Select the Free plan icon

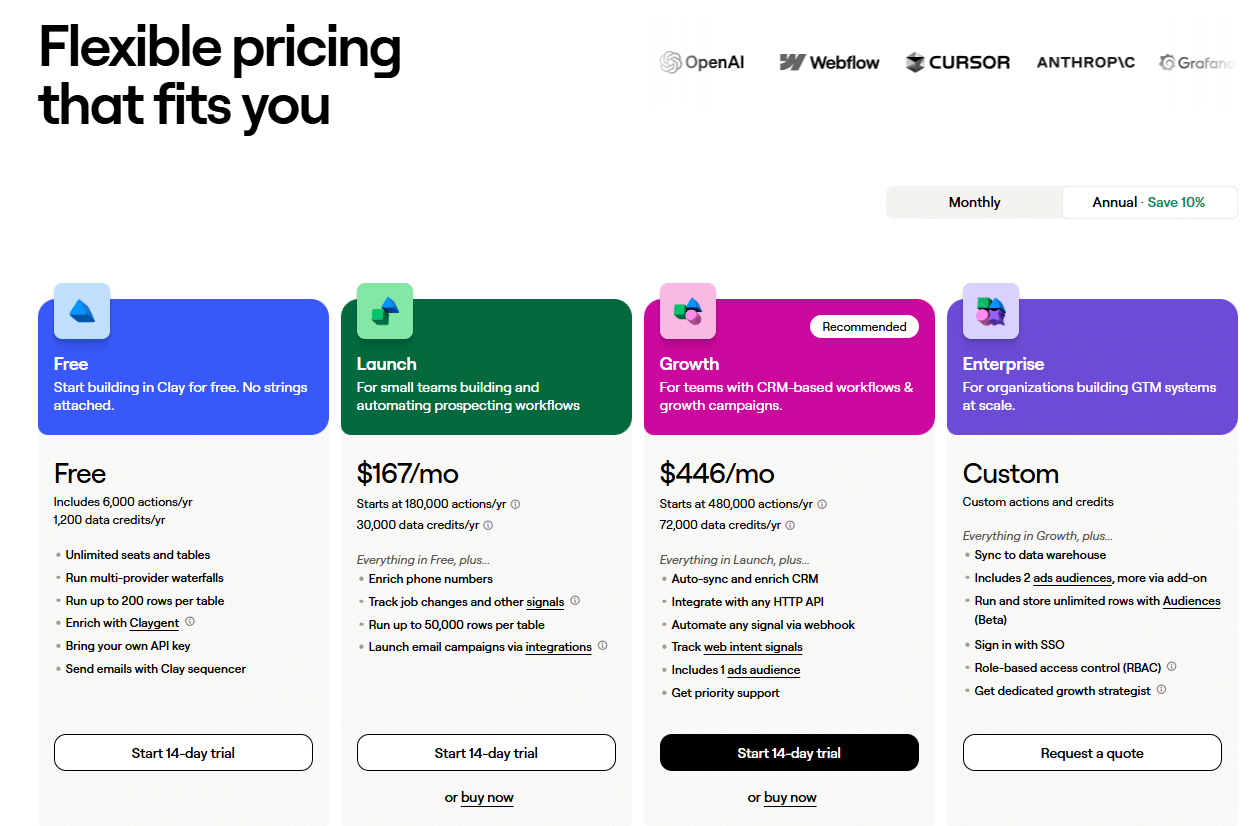click(81, 311)
